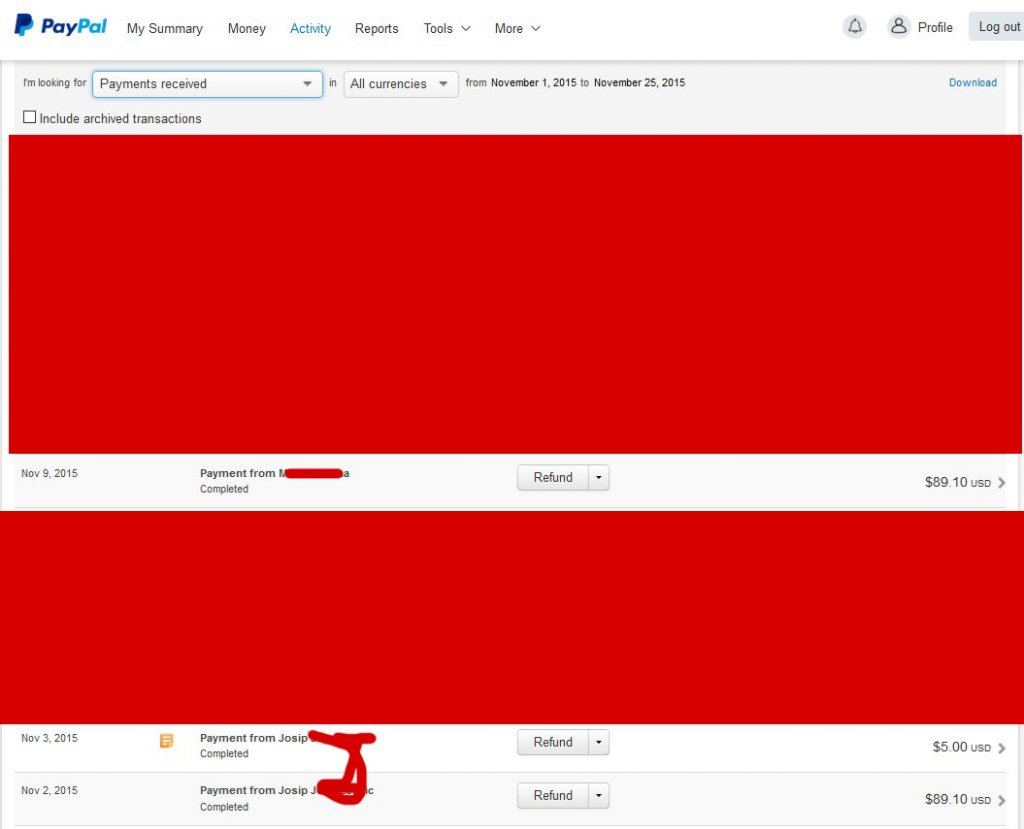Open Refund dropdown arrow for Nov 3 payment
This screenshot has height=829, width=1024.
pos(599,742)
